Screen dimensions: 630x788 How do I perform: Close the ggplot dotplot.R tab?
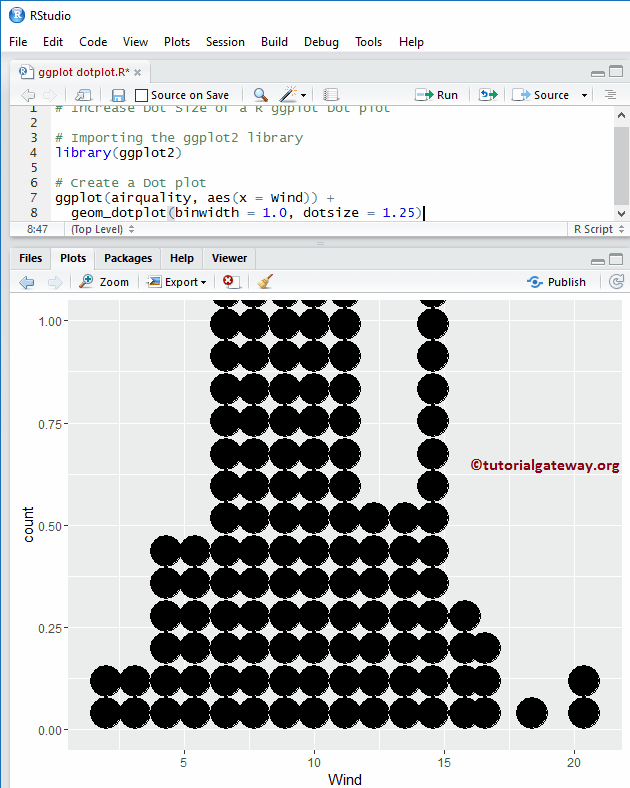point(138,73)
